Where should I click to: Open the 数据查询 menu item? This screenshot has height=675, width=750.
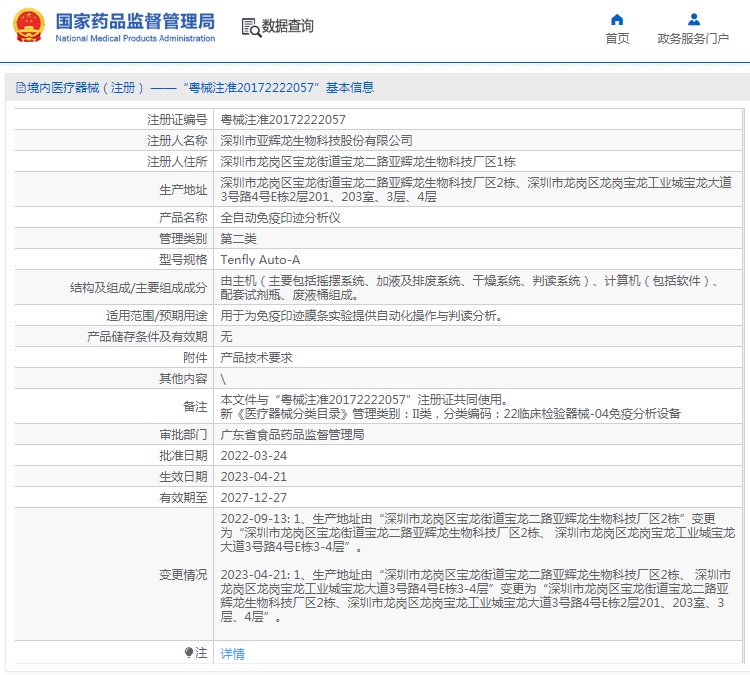[x=287, y=27]
